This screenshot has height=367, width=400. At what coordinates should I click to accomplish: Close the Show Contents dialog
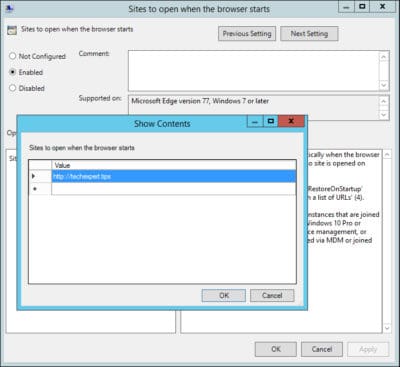pyautogui.click(x=291, y=121)
